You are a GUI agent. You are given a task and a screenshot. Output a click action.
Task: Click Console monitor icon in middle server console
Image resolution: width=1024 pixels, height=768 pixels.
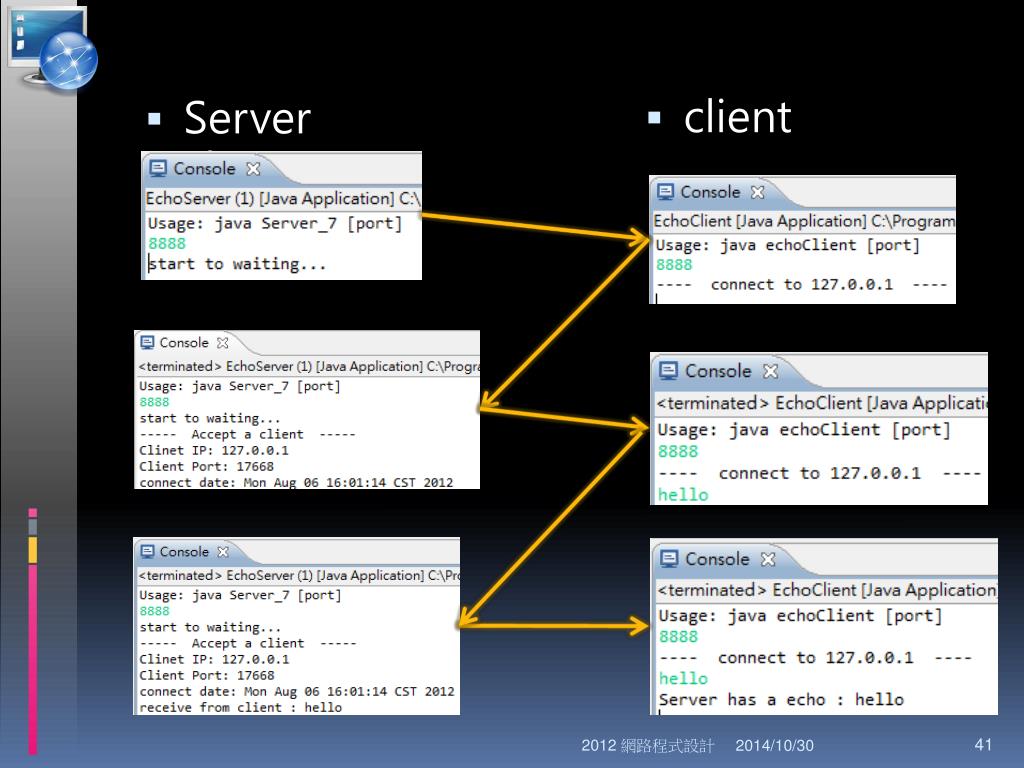[148, 342]
